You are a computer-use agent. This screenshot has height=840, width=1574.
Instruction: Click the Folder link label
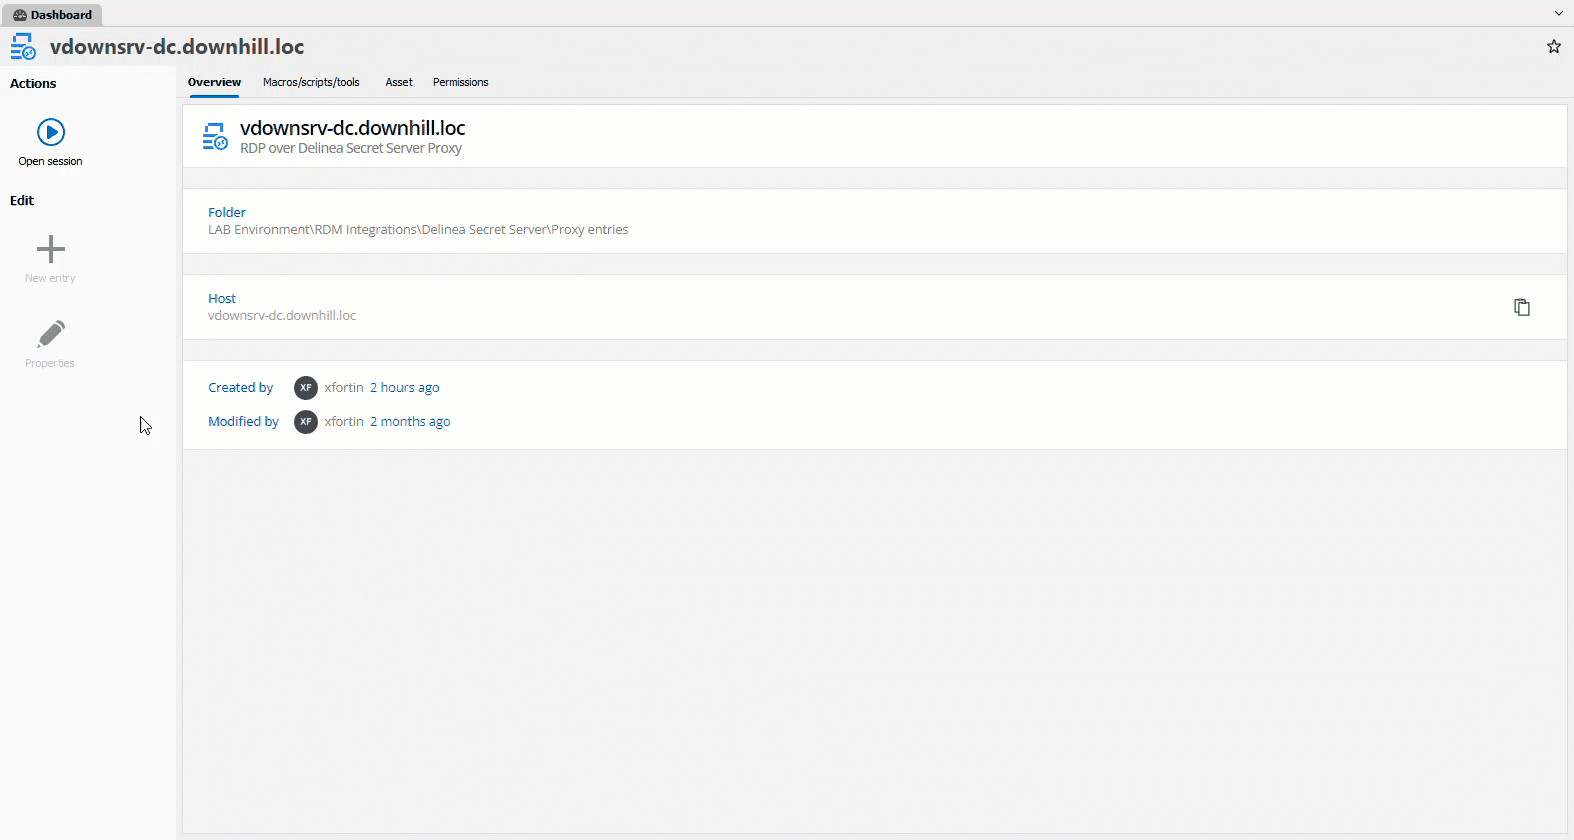227,212
